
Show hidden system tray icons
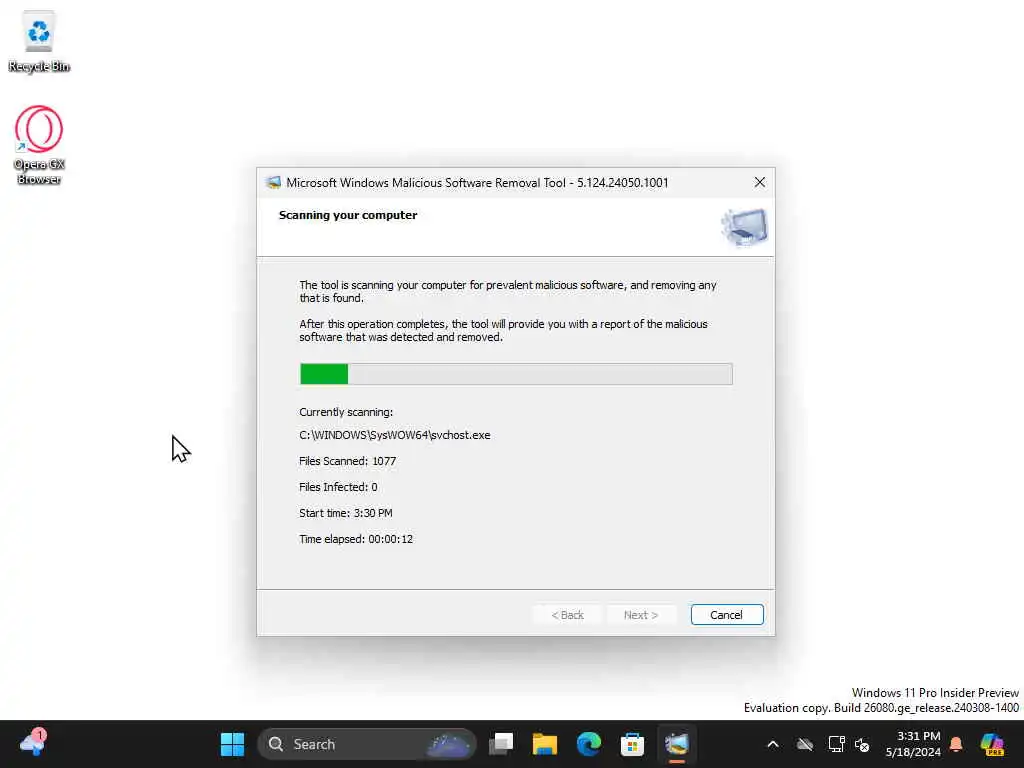pos(773,744)
